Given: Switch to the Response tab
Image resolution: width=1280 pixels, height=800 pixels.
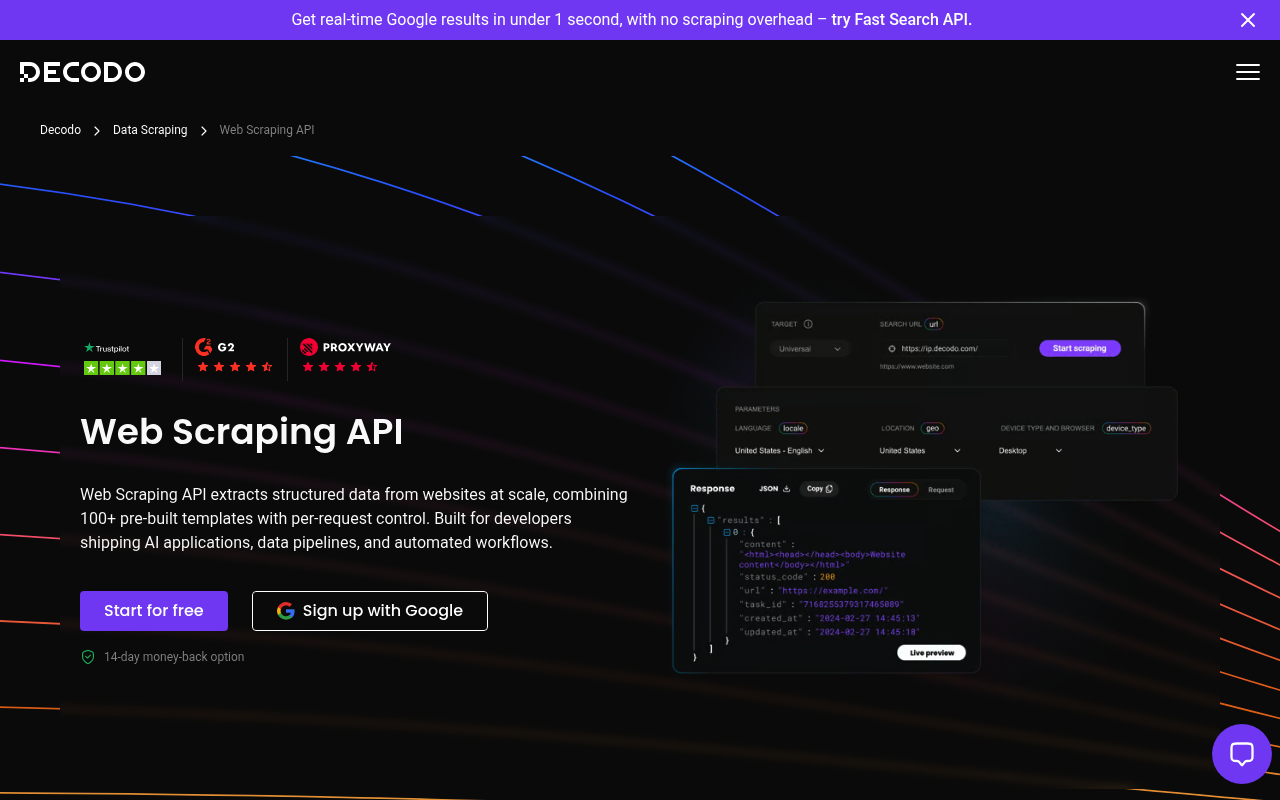Looking at the screenshot, I should tap(894, 490).
